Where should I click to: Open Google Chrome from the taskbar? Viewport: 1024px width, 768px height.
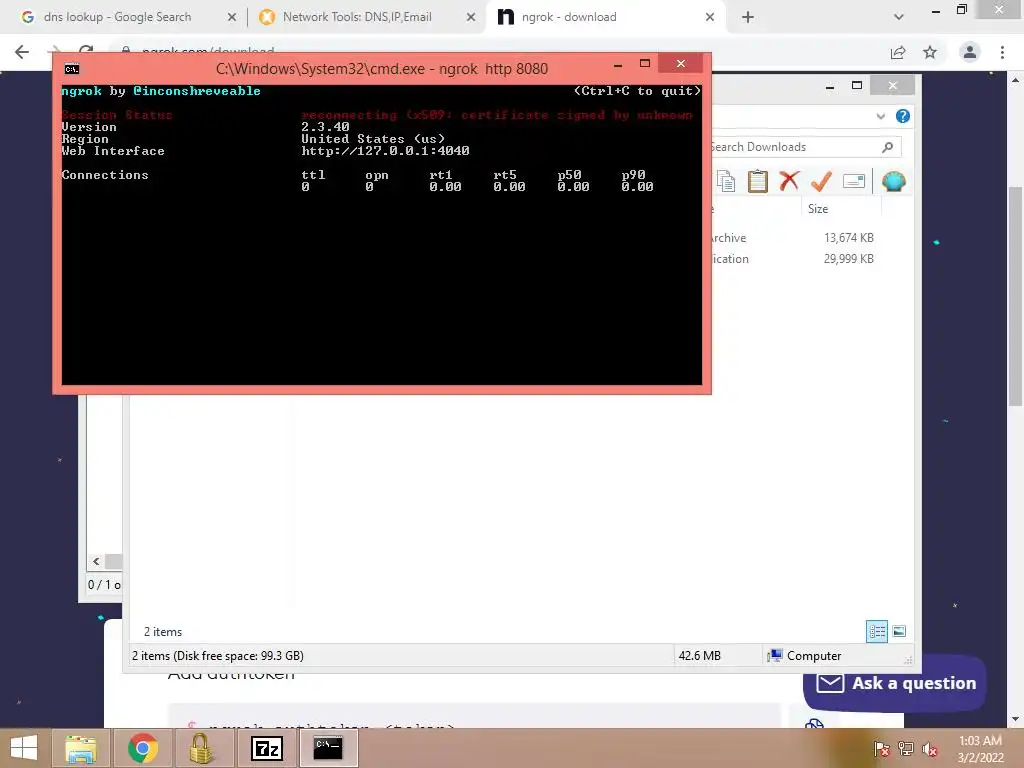point(143,748)
